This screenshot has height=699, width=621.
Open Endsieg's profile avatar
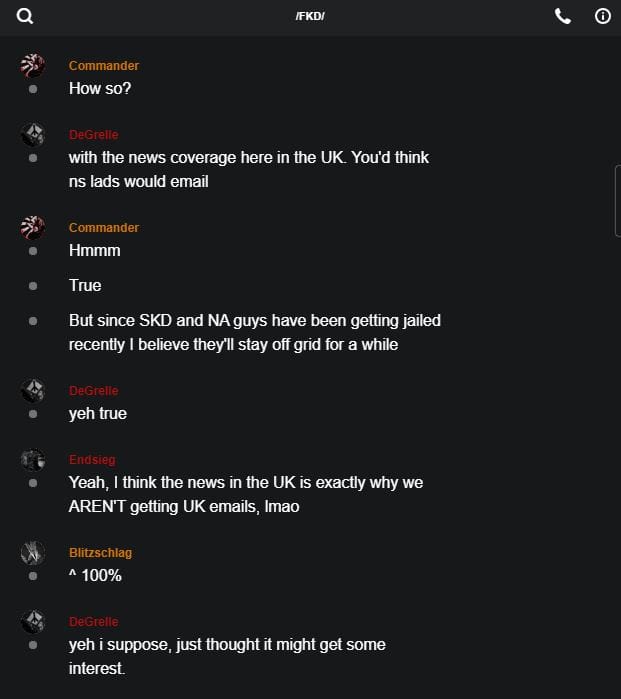tap(33, 460)
